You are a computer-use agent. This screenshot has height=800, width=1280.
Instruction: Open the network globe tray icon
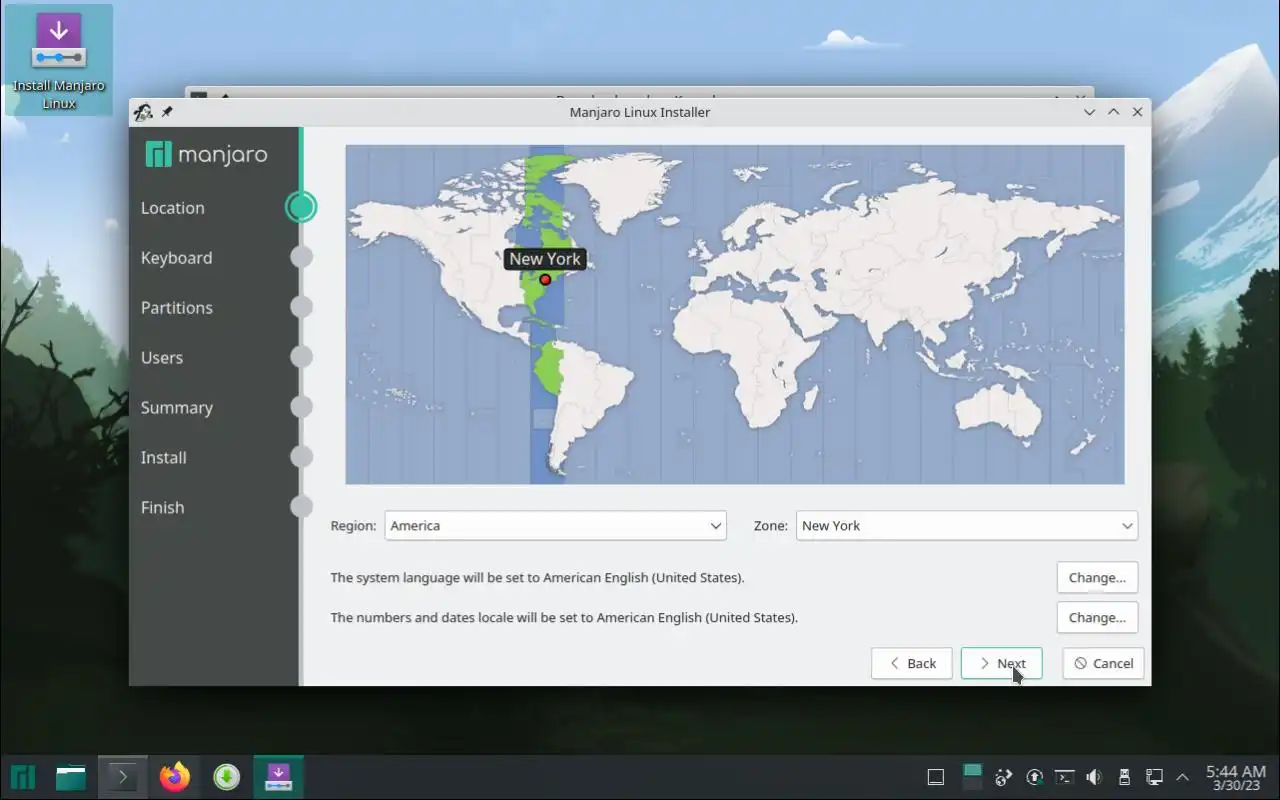(x=1004, y=777)
